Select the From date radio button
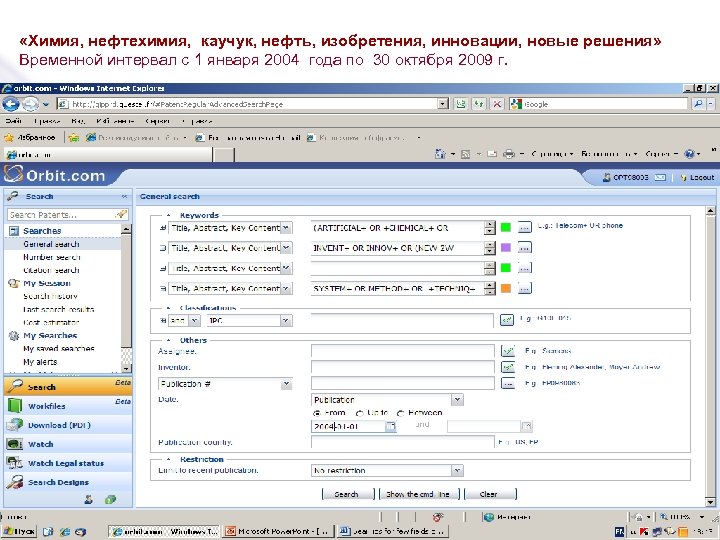 [x=316, y=413]
